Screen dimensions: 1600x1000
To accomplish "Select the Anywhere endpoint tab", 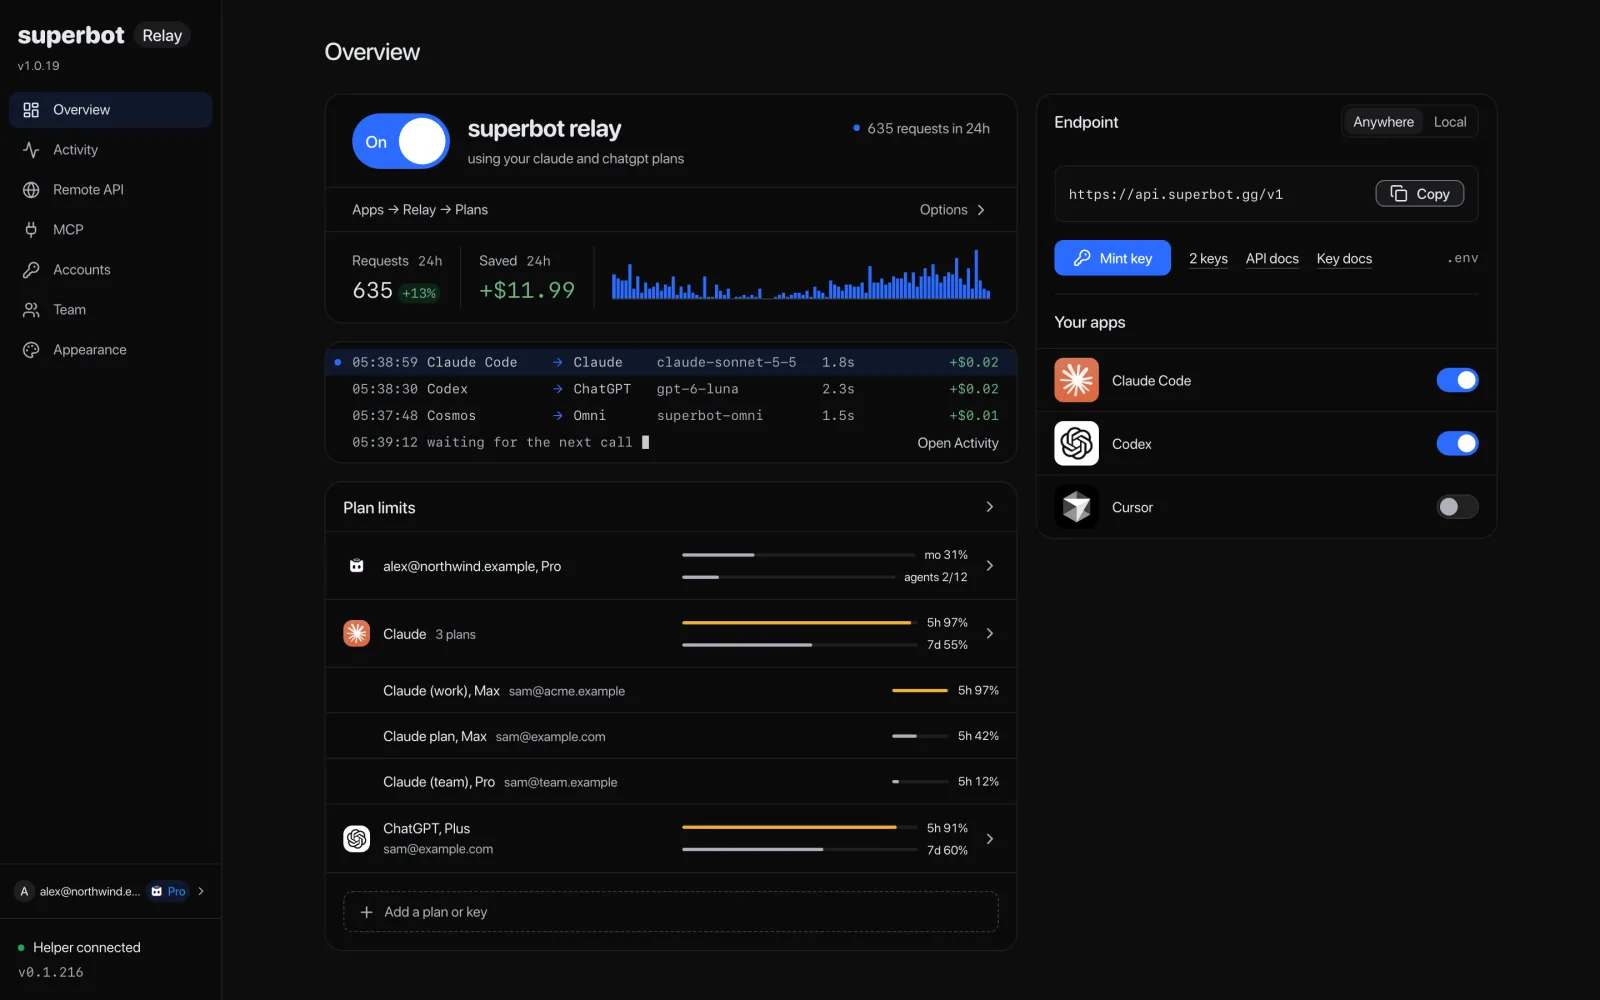I will click(1383, 122).
